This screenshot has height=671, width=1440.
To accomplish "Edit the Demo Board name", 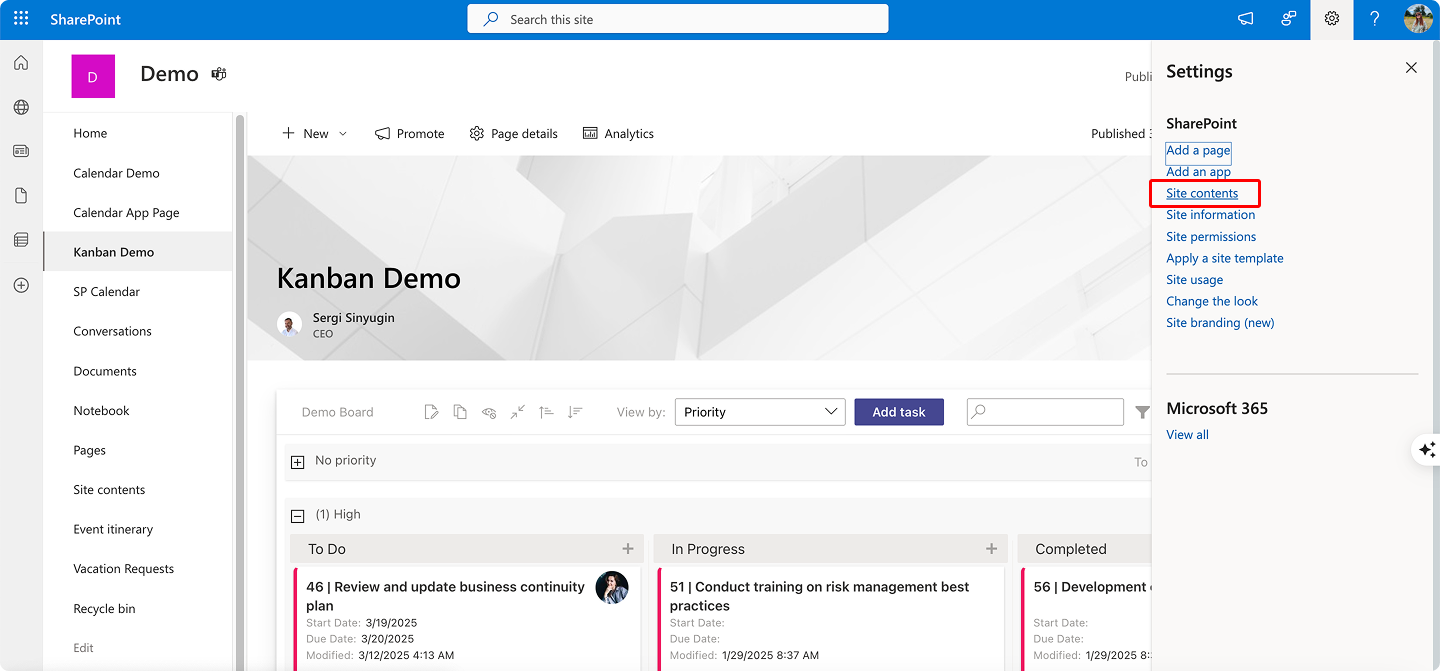I will 431,412.
